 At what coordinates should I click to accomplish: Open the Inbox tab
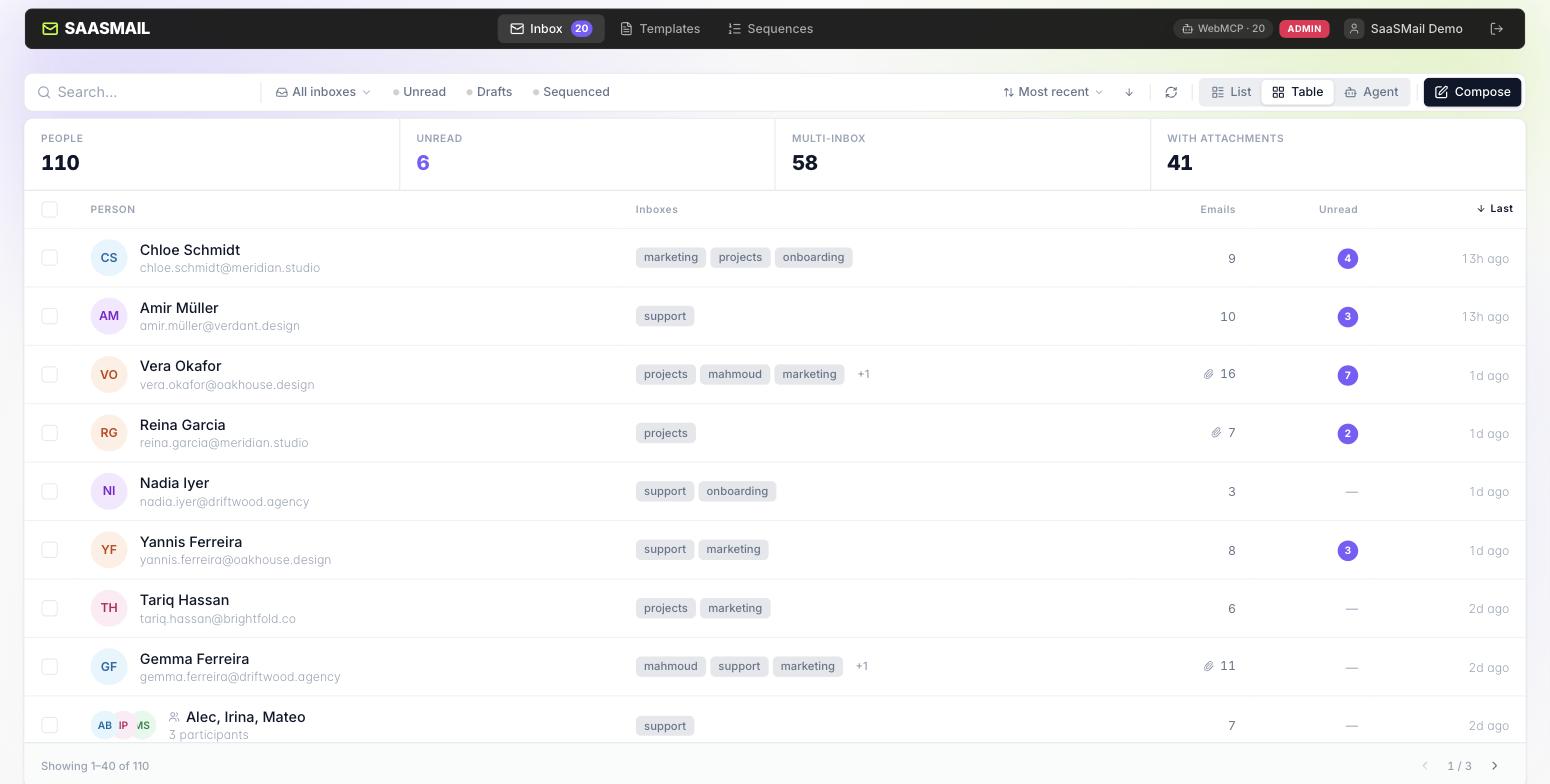[551, 29]
